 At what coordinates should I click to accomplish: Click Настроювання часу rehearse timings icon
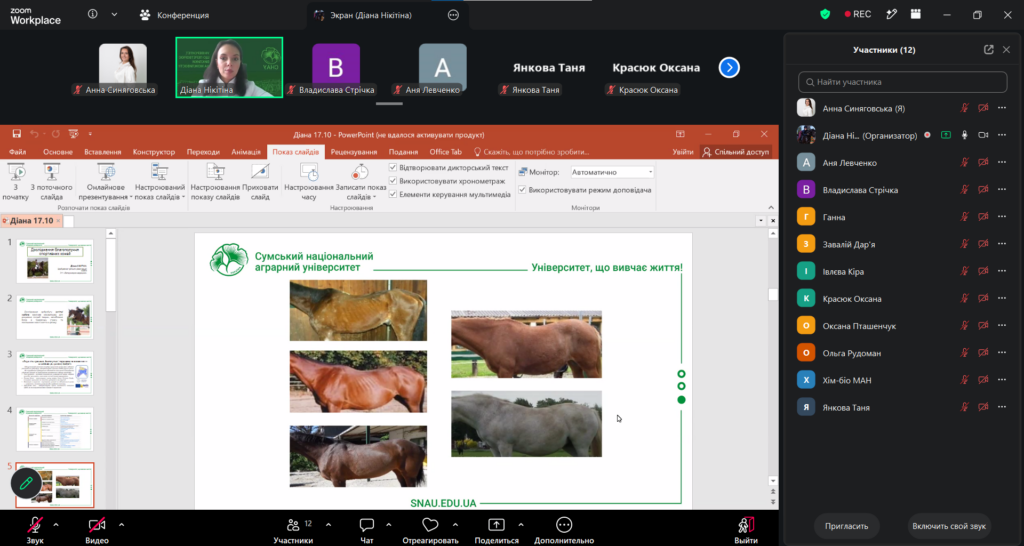[x=309, y=182]
